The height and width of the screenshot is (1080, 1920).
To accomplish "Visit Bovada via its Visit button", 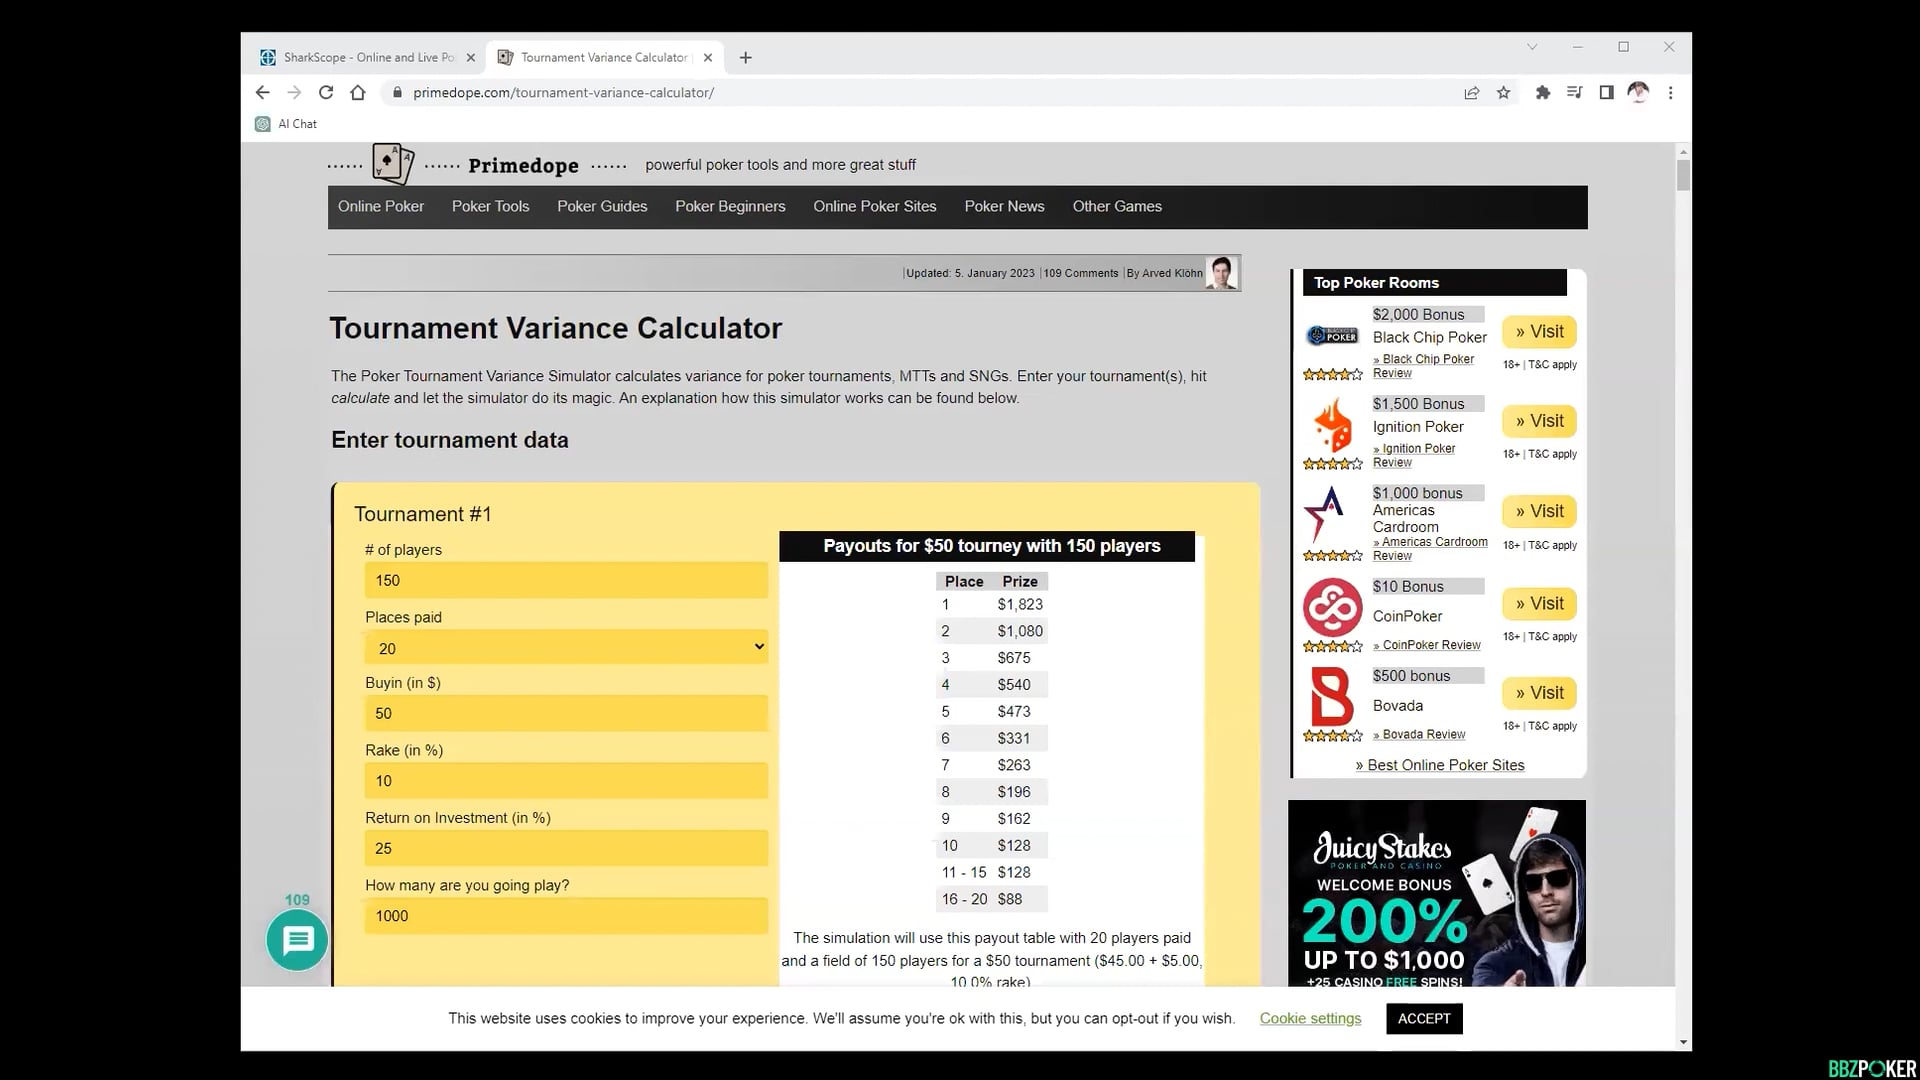I will click(x=1539, y=692).
